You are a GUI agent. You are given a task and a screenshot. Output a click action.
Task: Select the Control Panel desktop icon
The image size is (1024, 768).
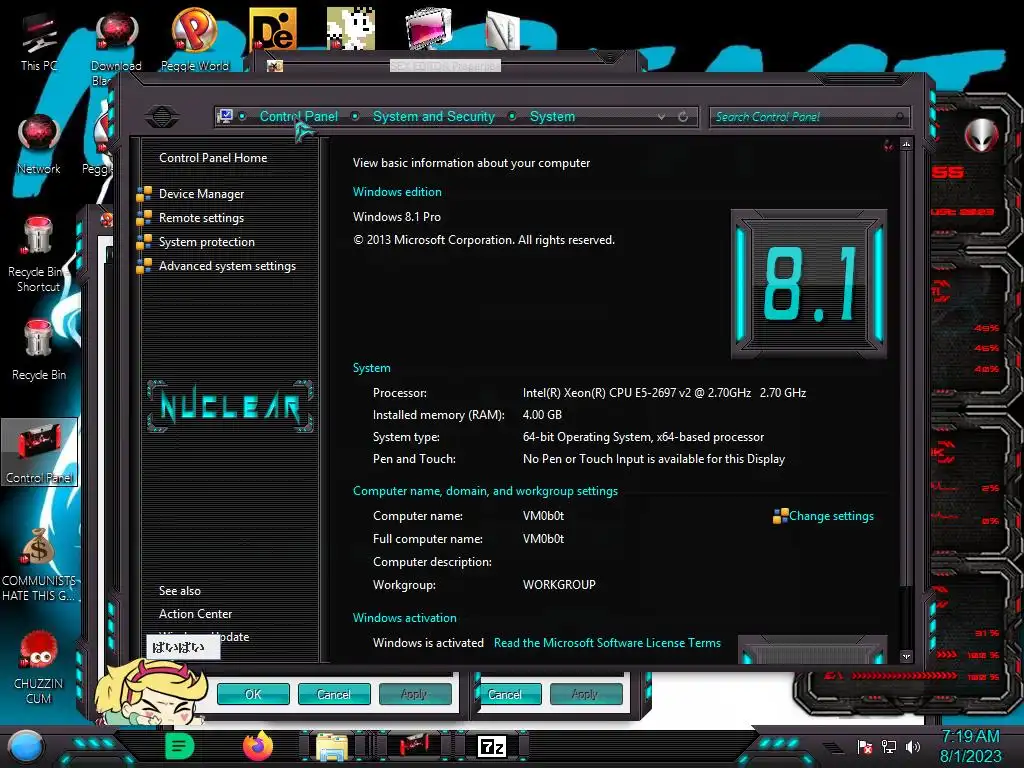tap(39, 452)
